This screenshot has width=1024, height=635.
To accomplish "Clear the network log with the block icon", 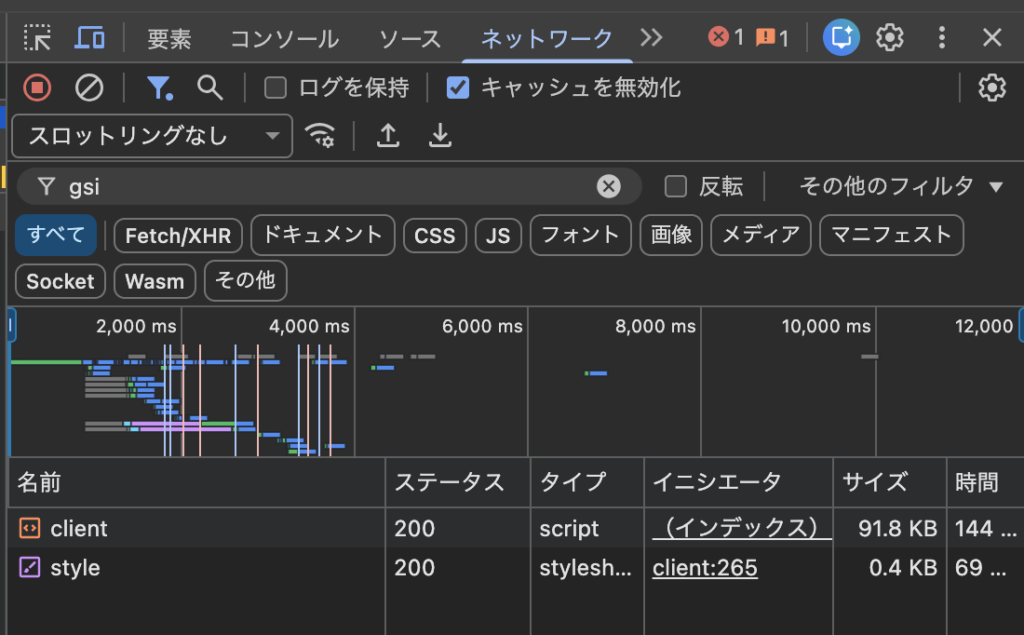I will (89, 88).
